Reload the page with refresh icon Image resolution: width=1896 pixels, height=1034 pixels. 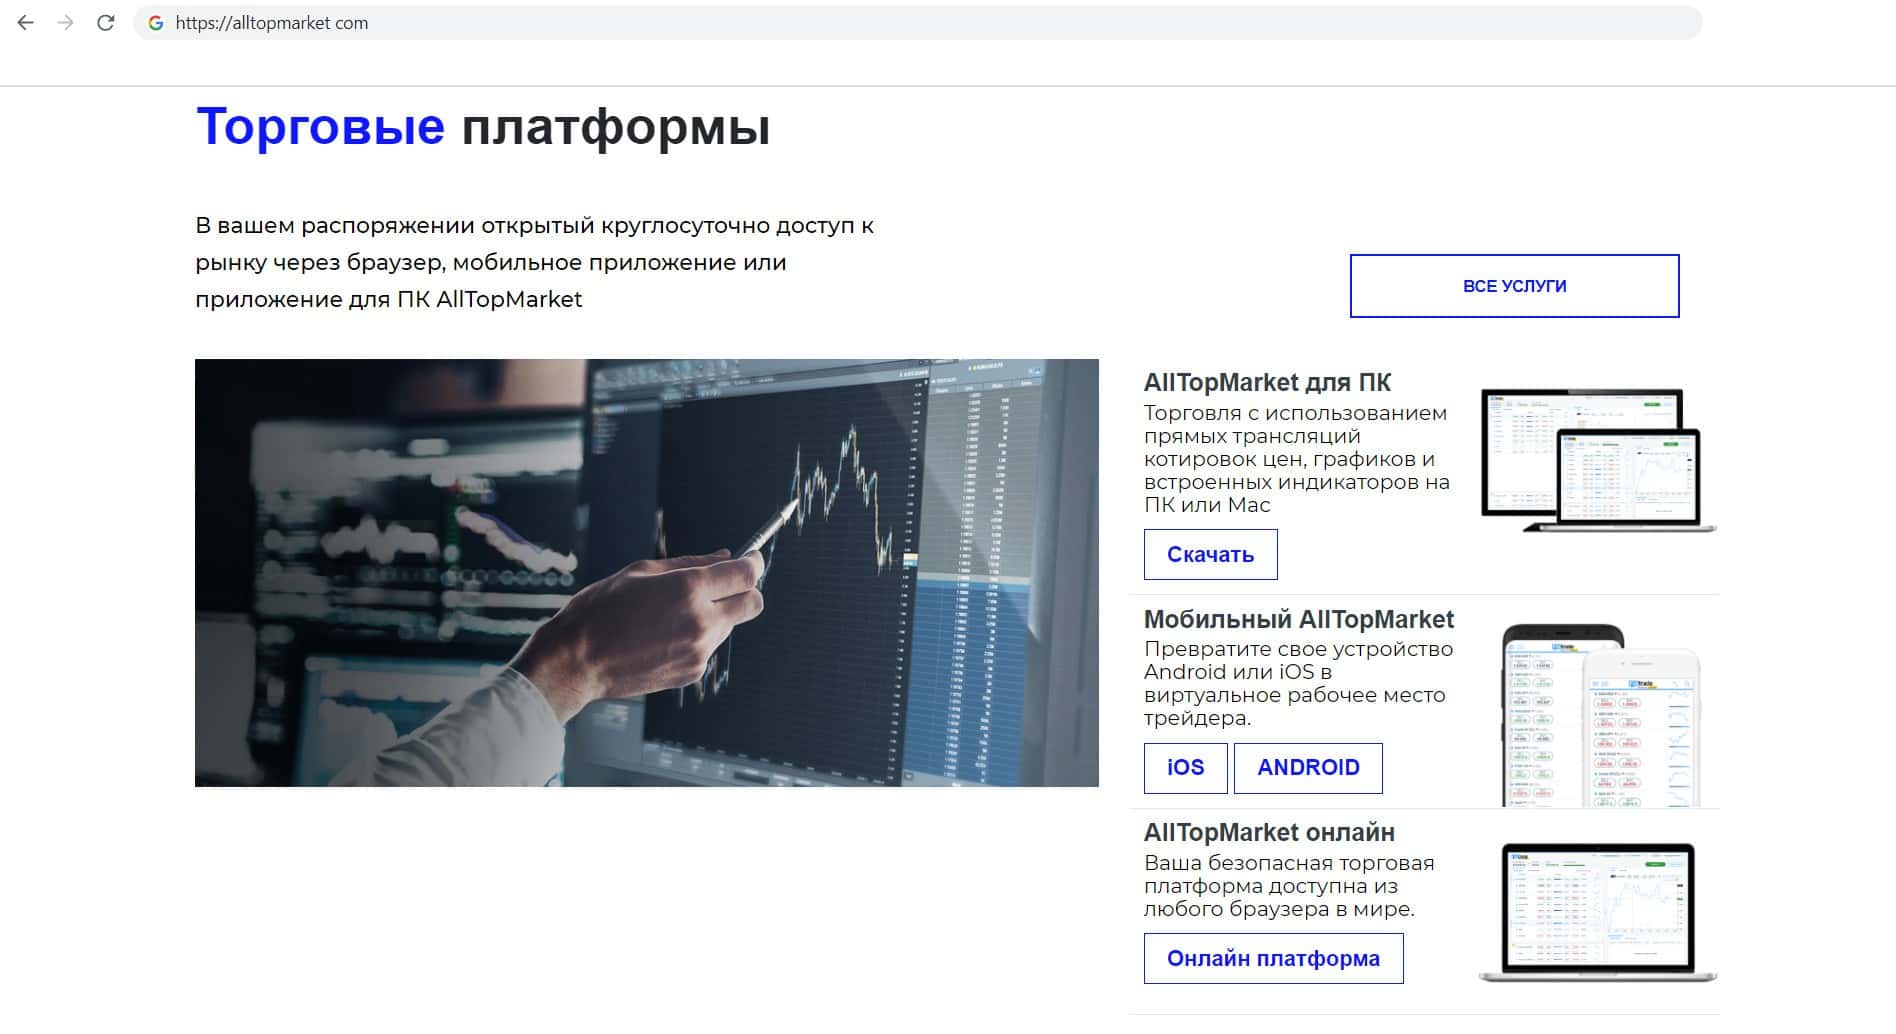pyautogui.click(x=105, y=23)
